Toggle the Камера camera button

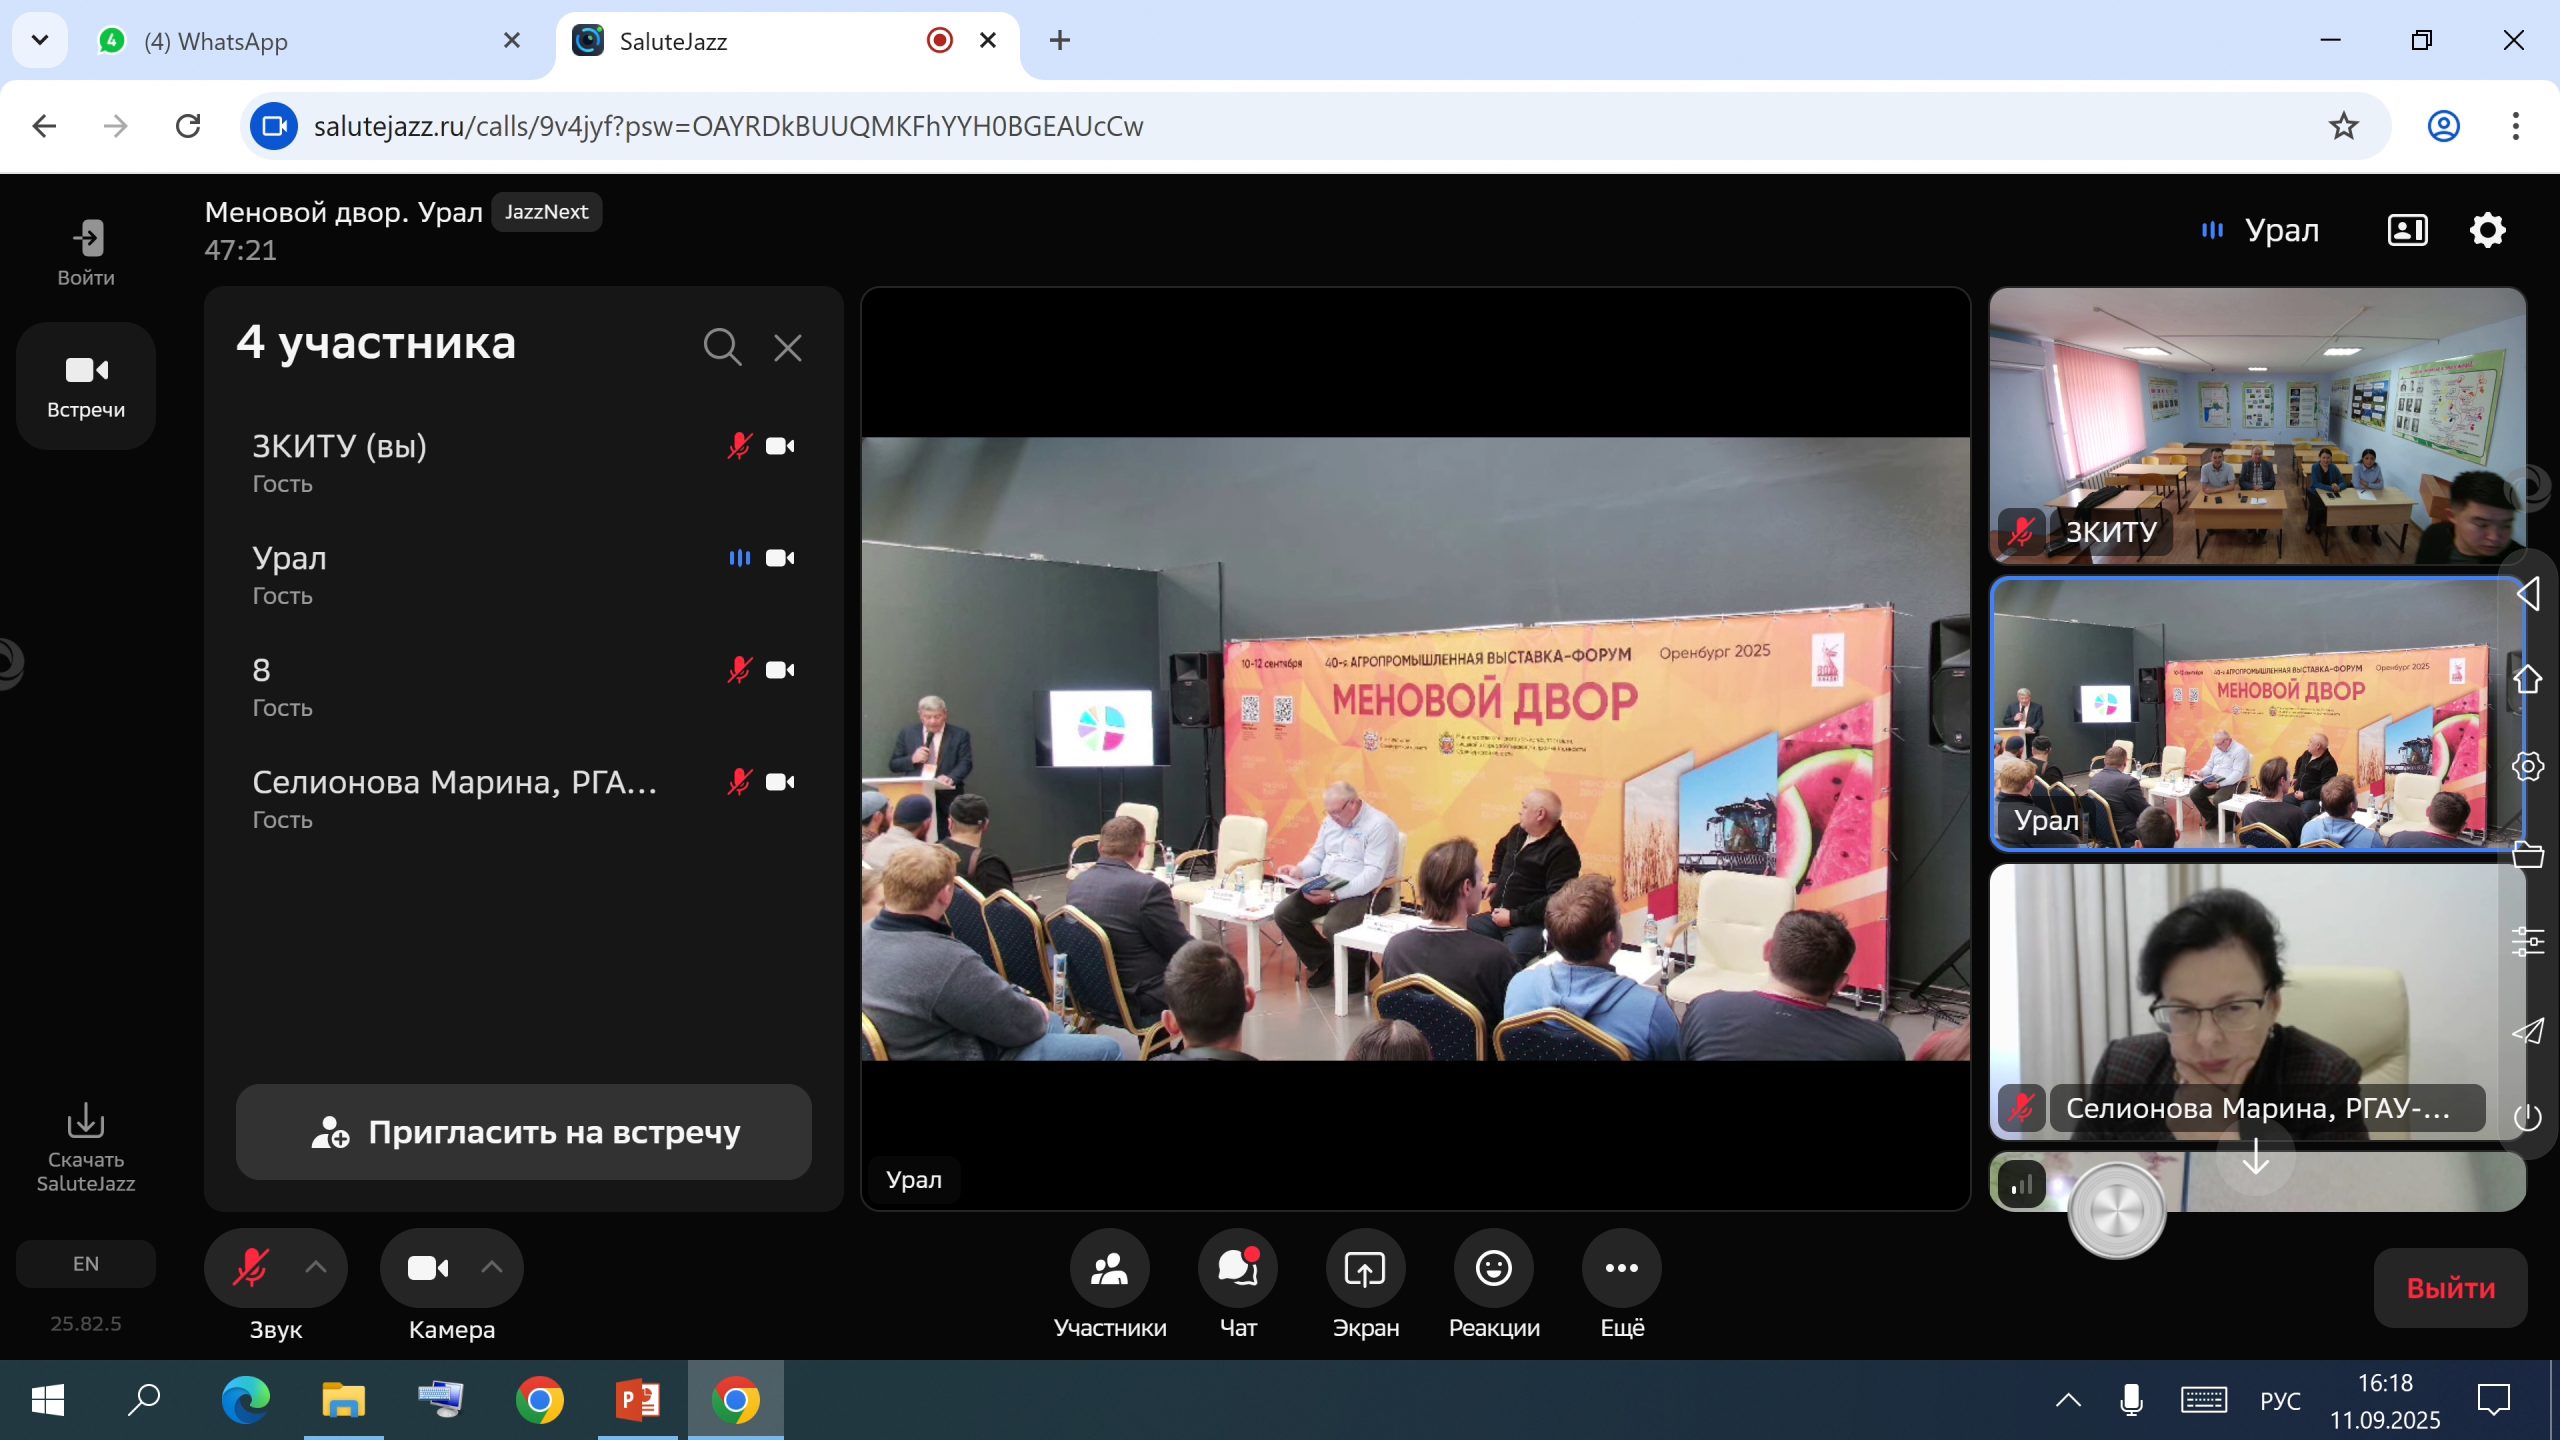coord(428,1268)
